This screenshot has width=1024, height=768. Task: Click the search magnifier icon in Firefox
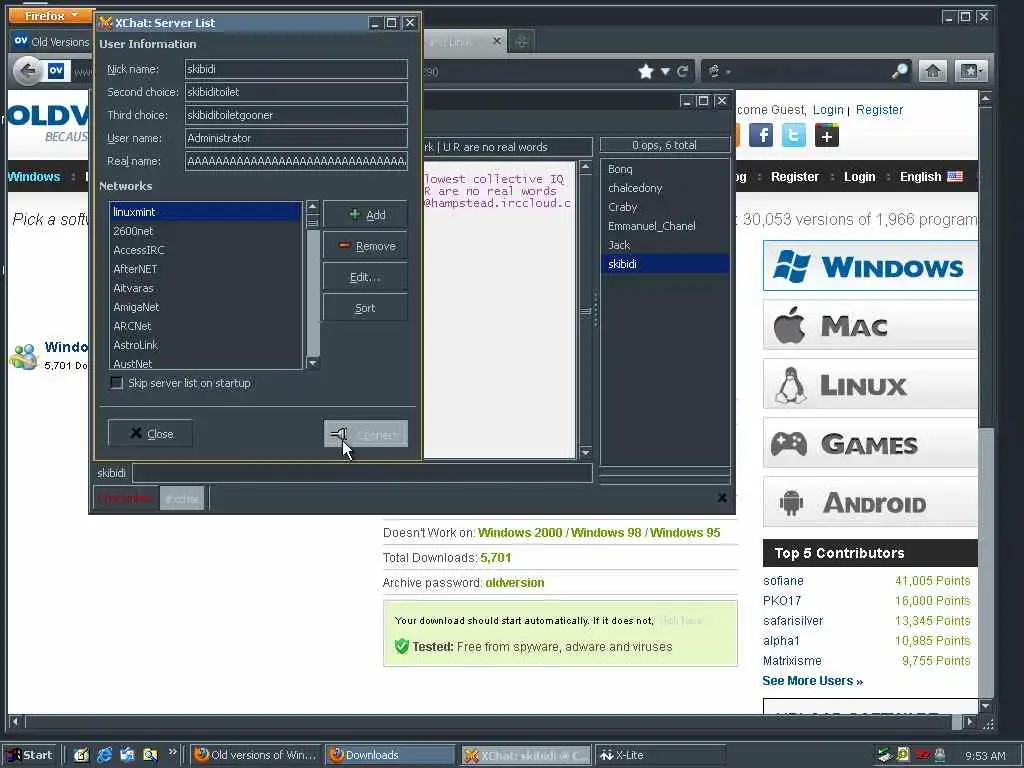(900, 71)
